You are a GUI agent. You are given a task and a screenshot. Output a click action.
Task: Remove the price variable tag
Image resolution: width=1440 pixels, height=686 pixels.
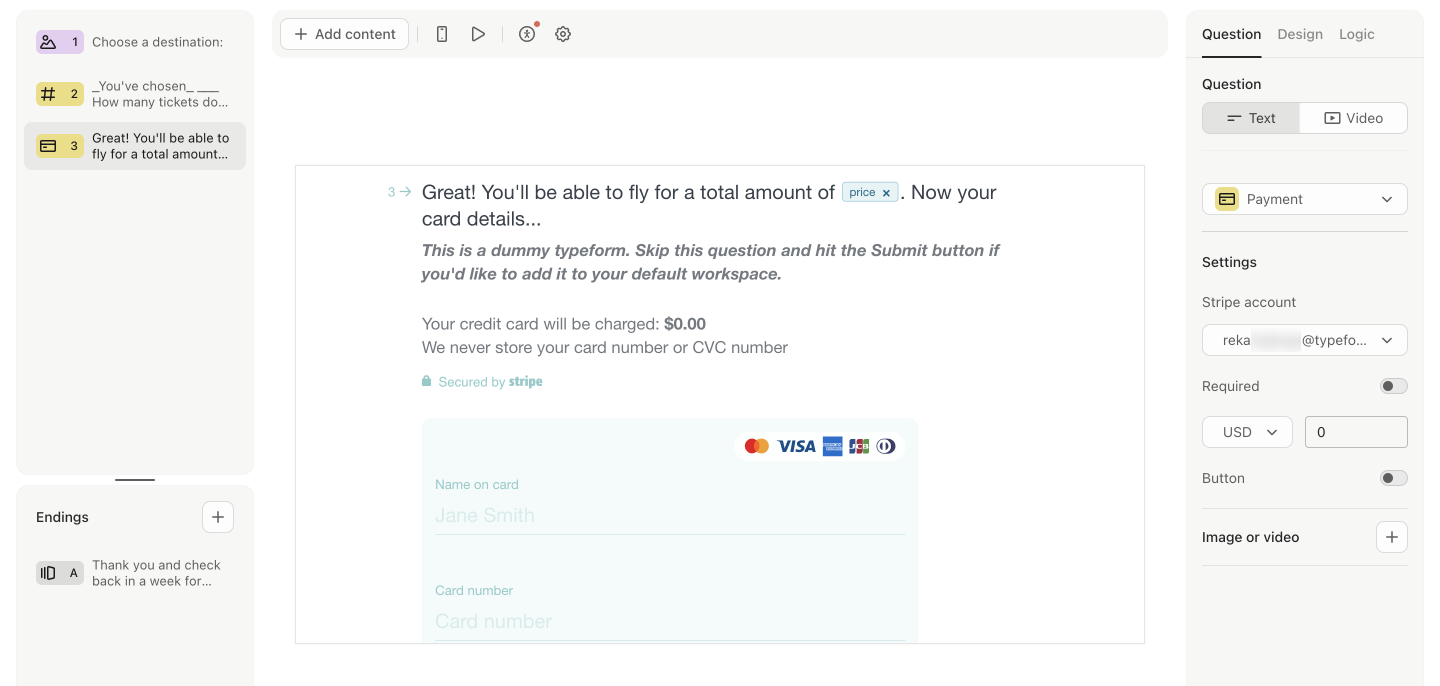(886, 193)
